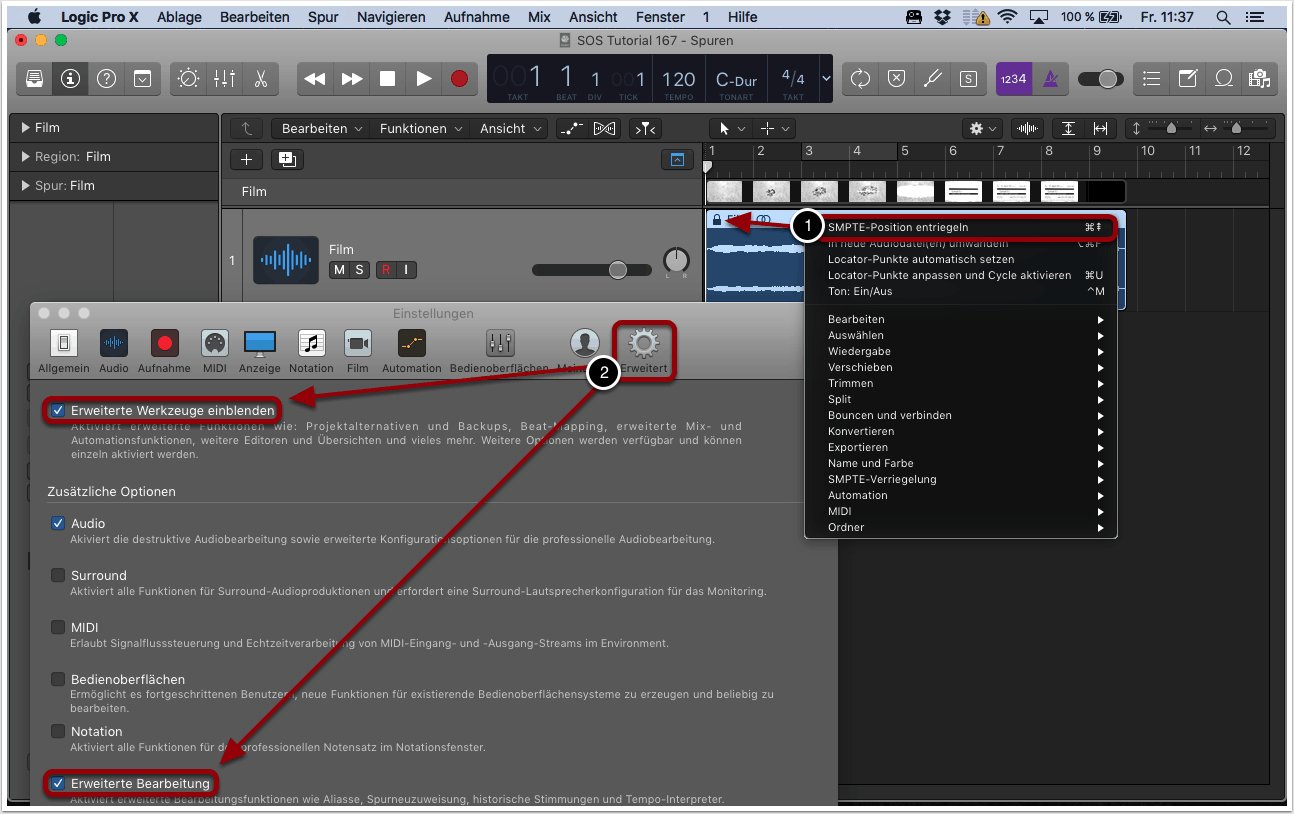Image resolution: width=1294 pixels, height=814 pixels.
Task: Open the Mixer from the toolbar
Action: pyautogui.click(x=224, y=79)
